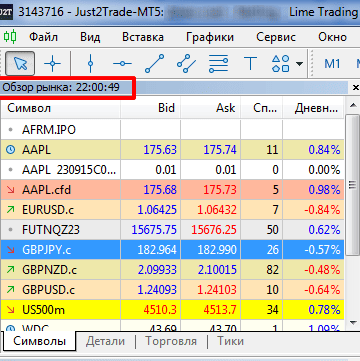Screen dimensions: 360x361
Task: Click the up arrow icon beside GBPNZD.c
Action: (11, 270)
